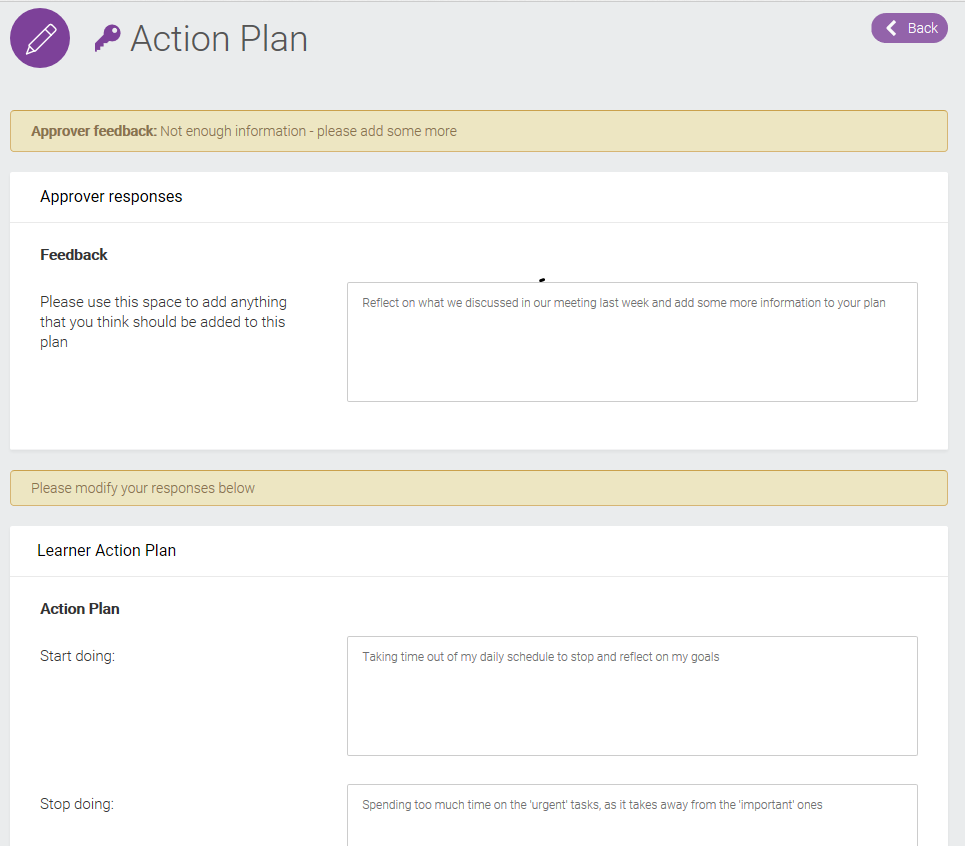Select the Approver feedback alert banner
This screenshot has height=846, width=965.
click(x=478, y=130)
